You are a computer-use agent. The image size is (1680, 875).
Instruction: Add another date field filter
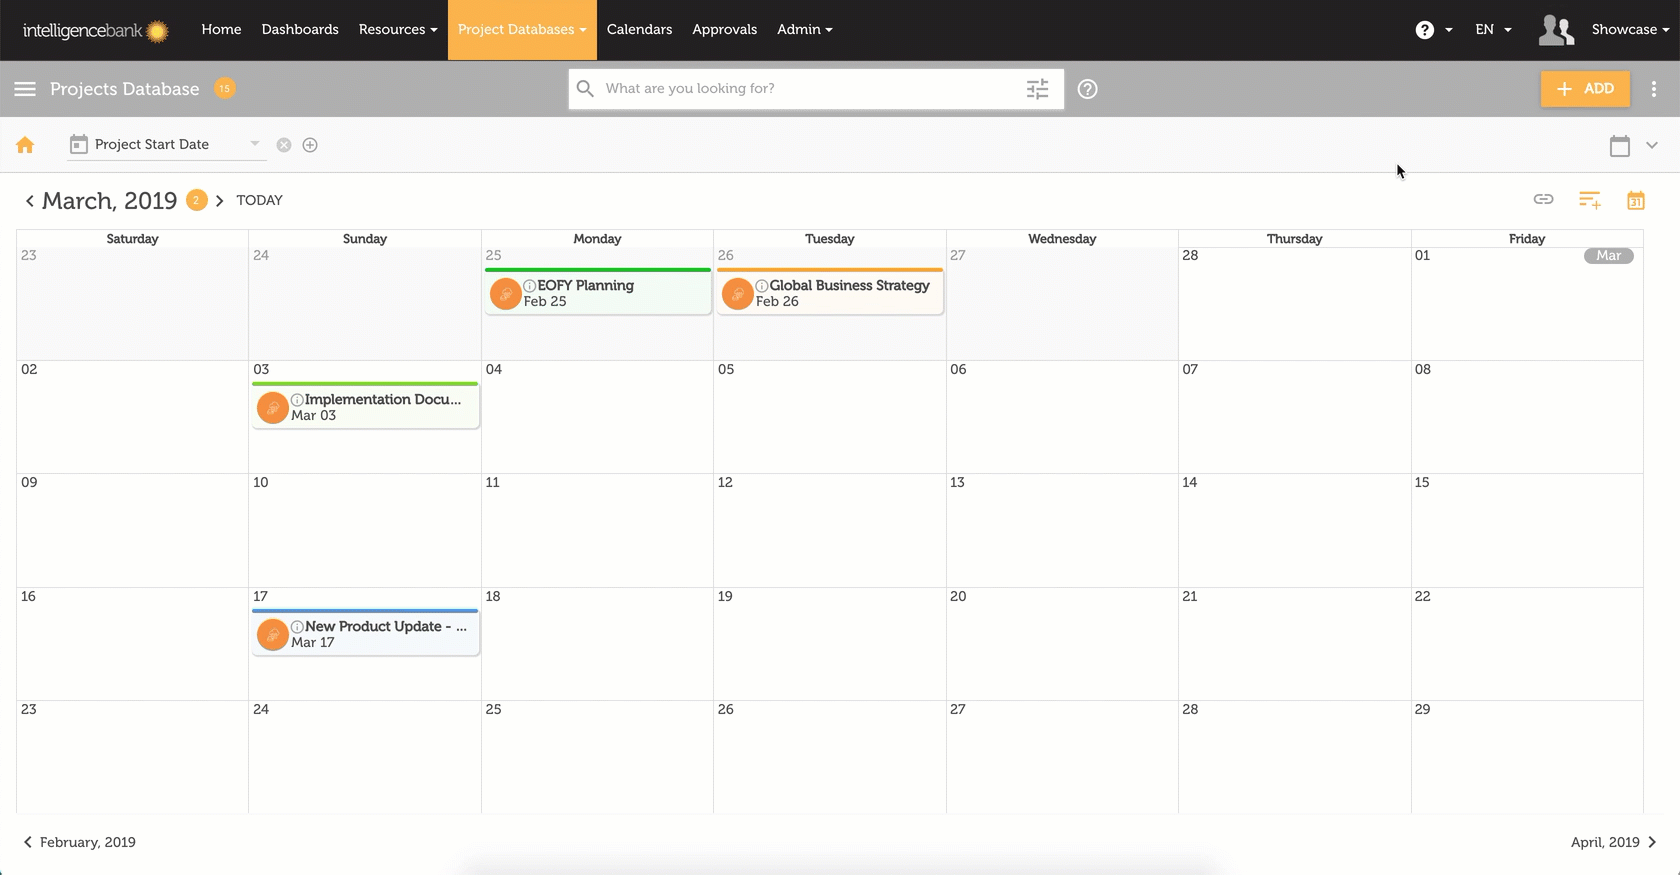[x=310, y=145]
